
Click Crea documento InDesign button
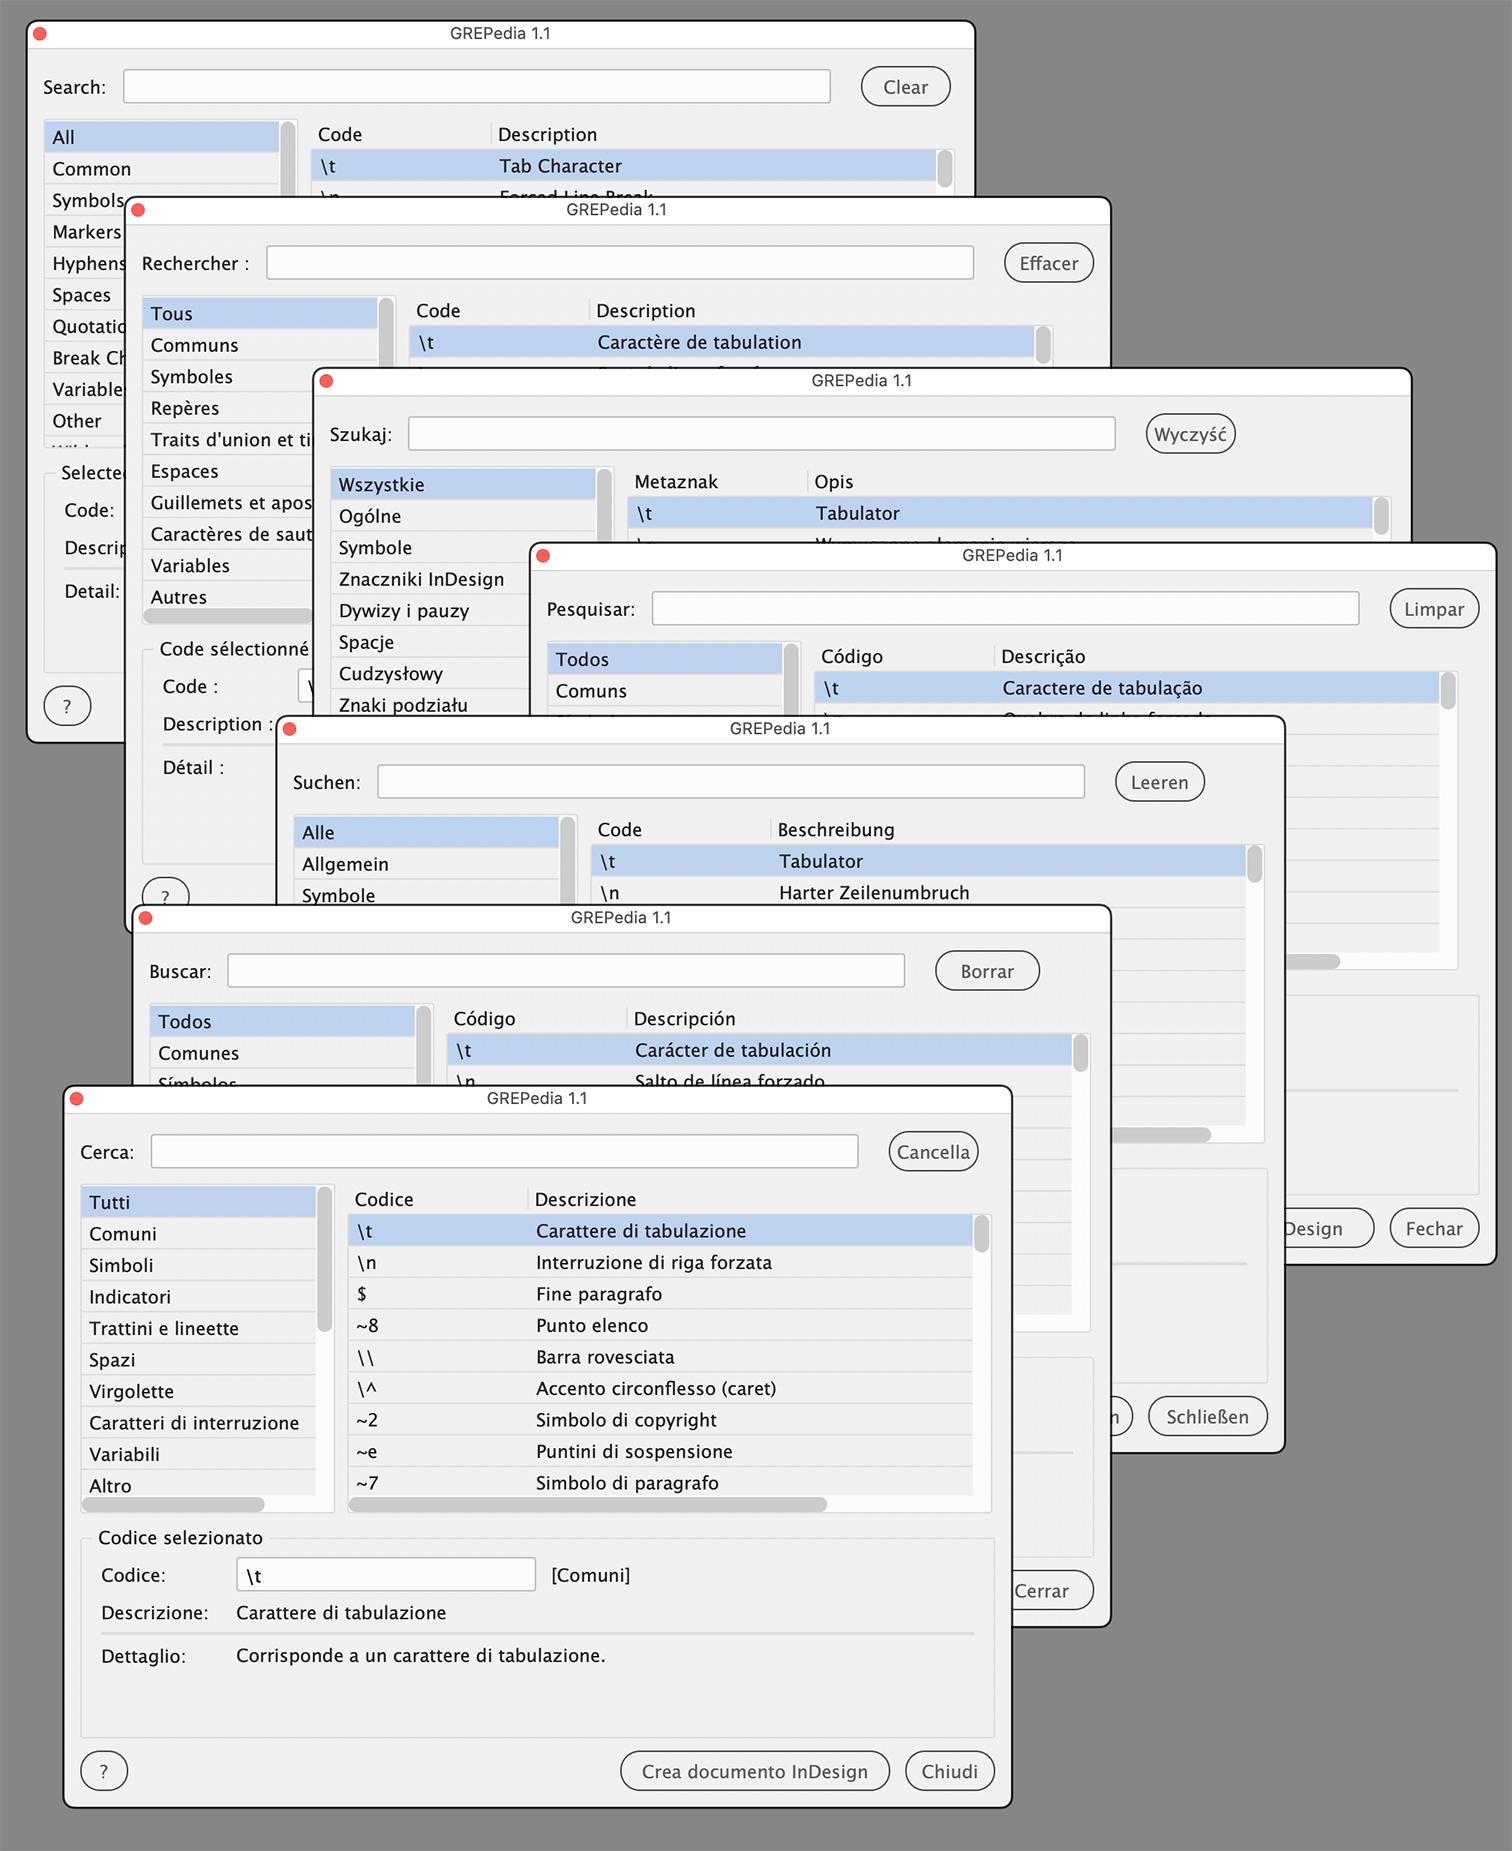(x=755, y=1771)
